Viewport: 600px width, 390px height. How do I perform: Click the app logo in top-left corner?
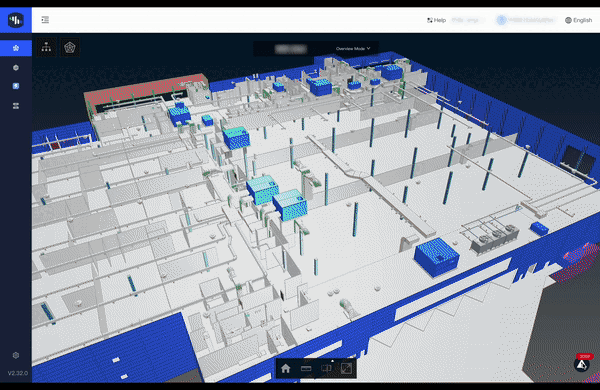point(16,20)
